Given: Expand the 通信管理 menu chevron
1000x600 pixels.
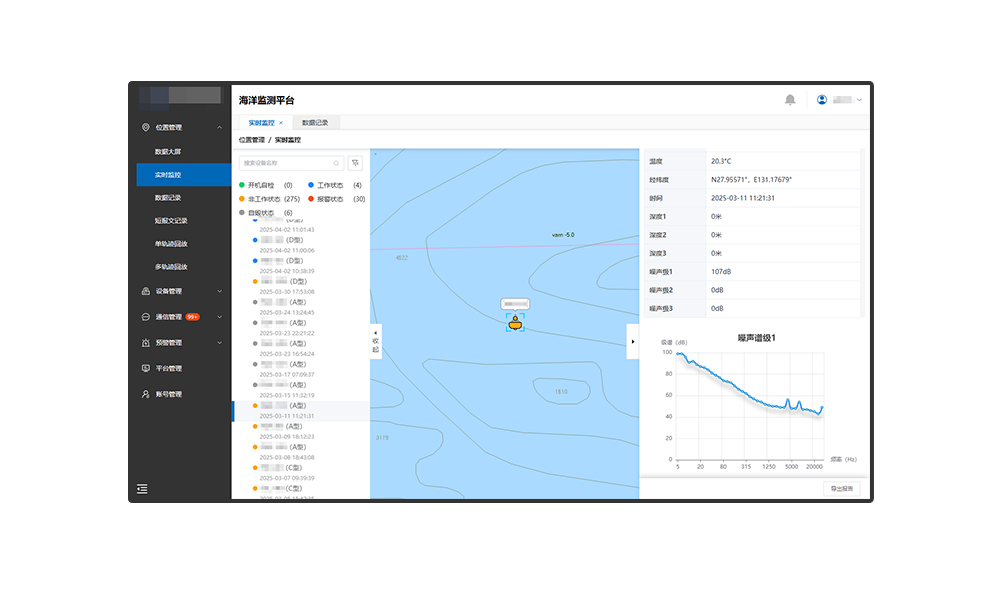Looking at the screenshot, I should (219, 317).
